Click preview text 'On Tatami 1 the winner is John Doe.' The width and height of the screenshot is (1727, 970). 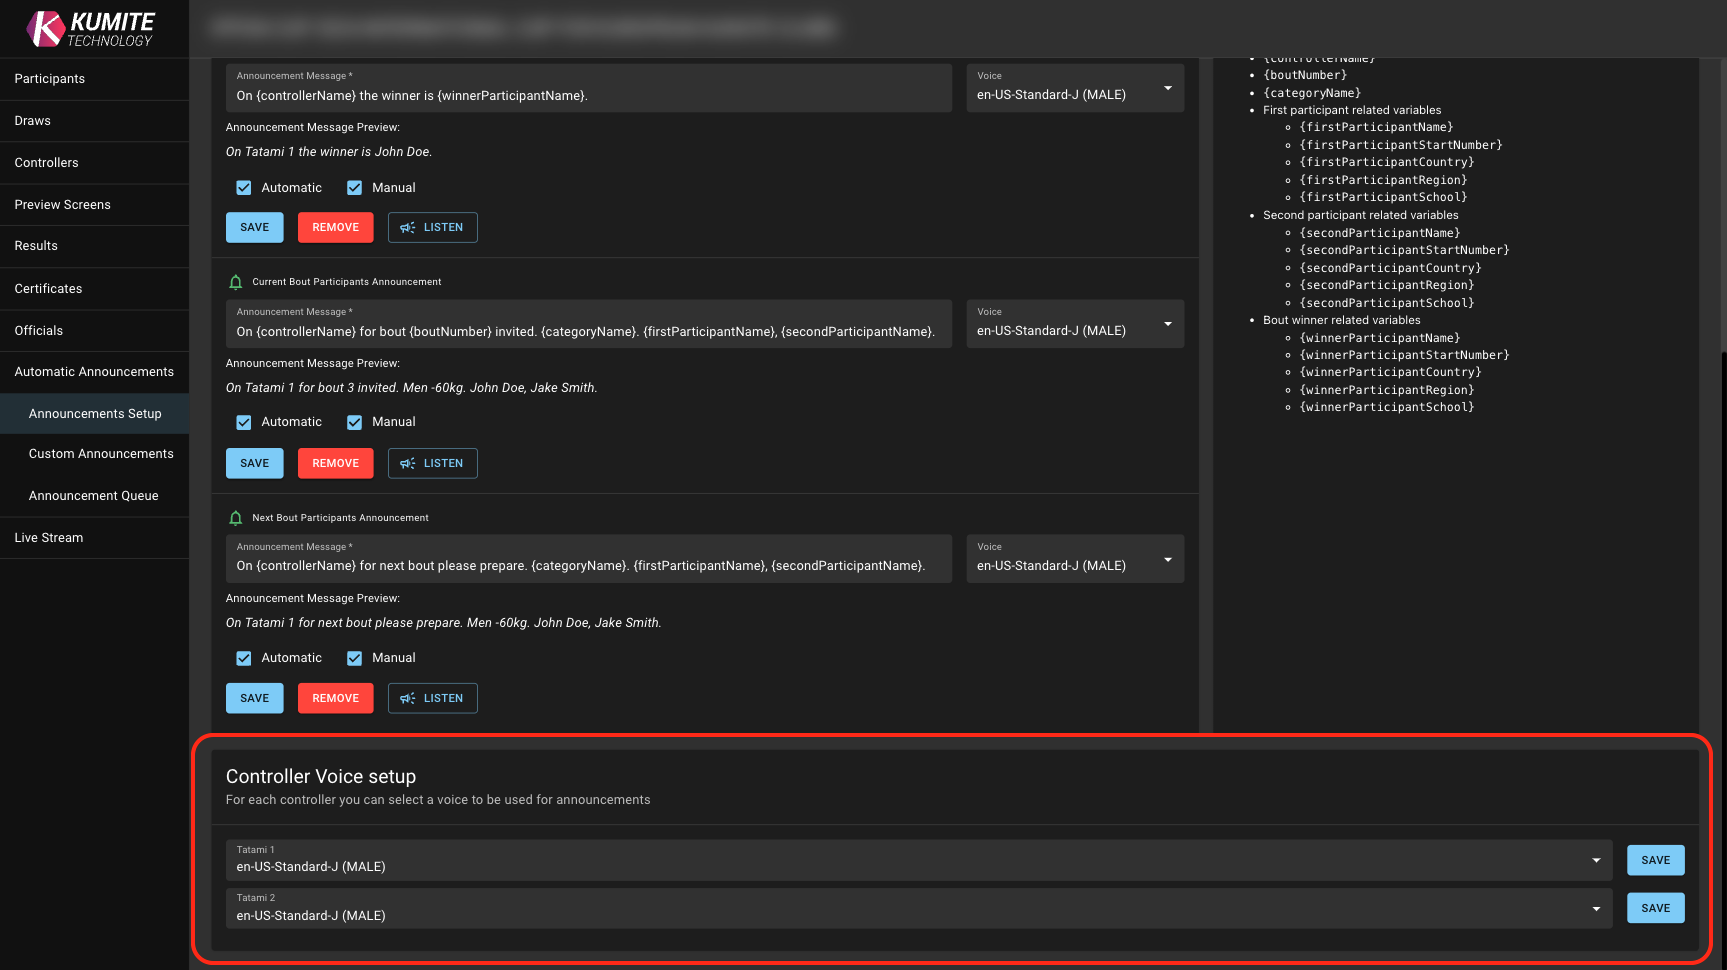[329, 152]
